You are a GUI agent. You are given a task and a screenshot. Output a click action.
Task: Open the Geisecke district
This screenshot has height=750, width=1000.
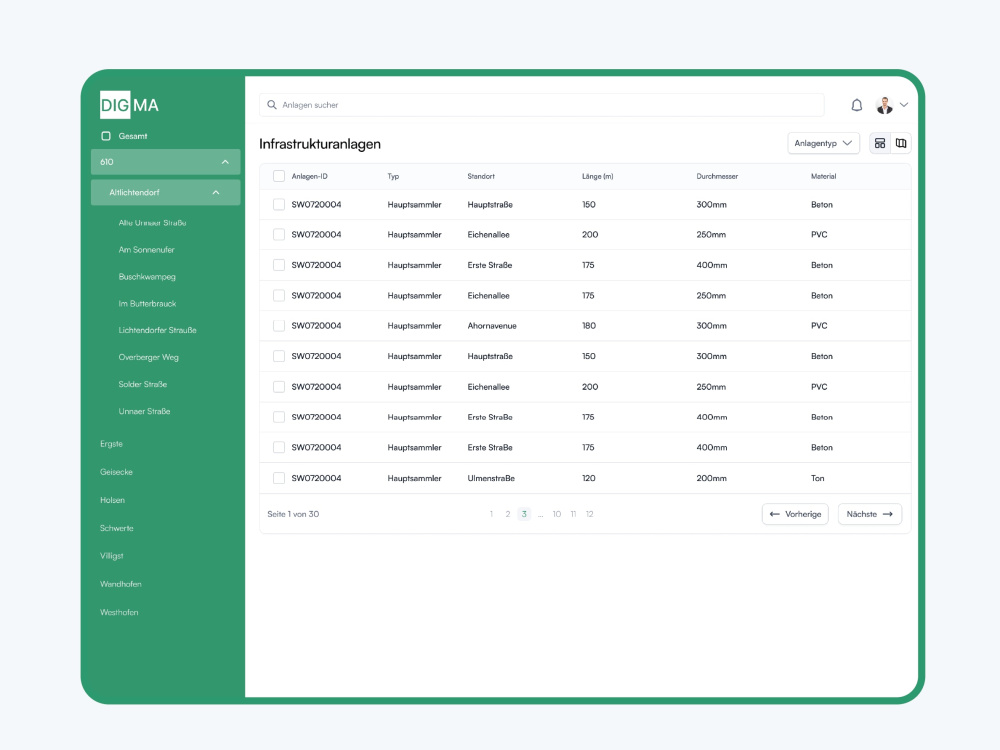pyautogui.click(x=116, y=472)
